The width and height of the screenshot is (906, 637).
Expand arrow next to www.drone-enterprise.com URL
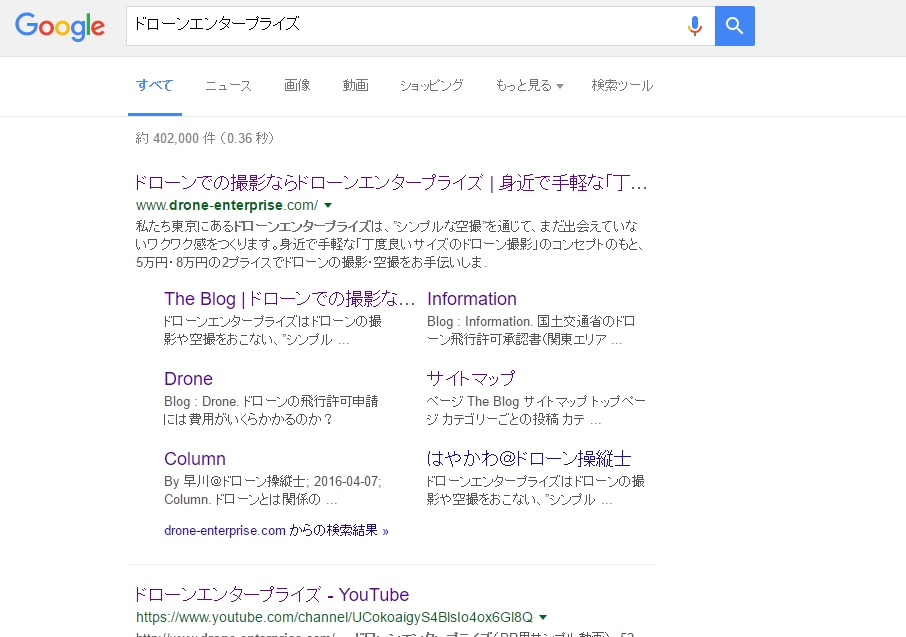328,205
